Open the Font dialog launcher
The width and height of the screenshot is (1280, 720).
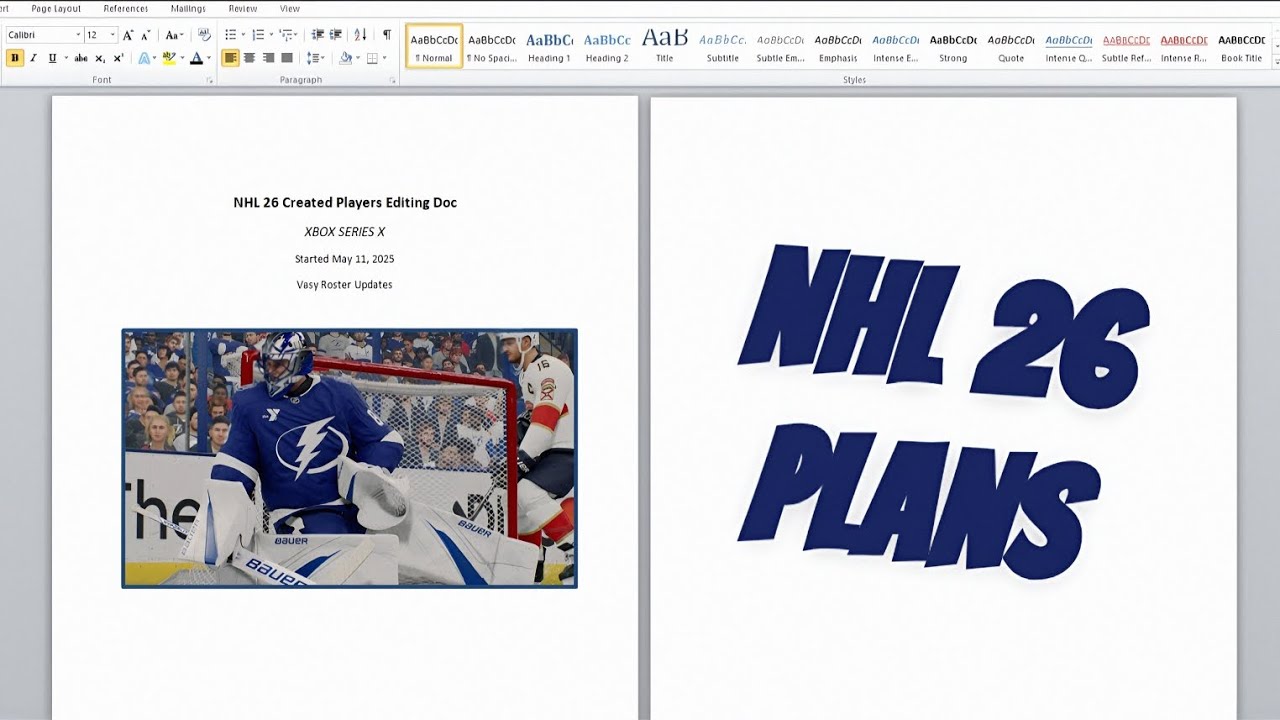pyautogui.click(x=210, y=80)
